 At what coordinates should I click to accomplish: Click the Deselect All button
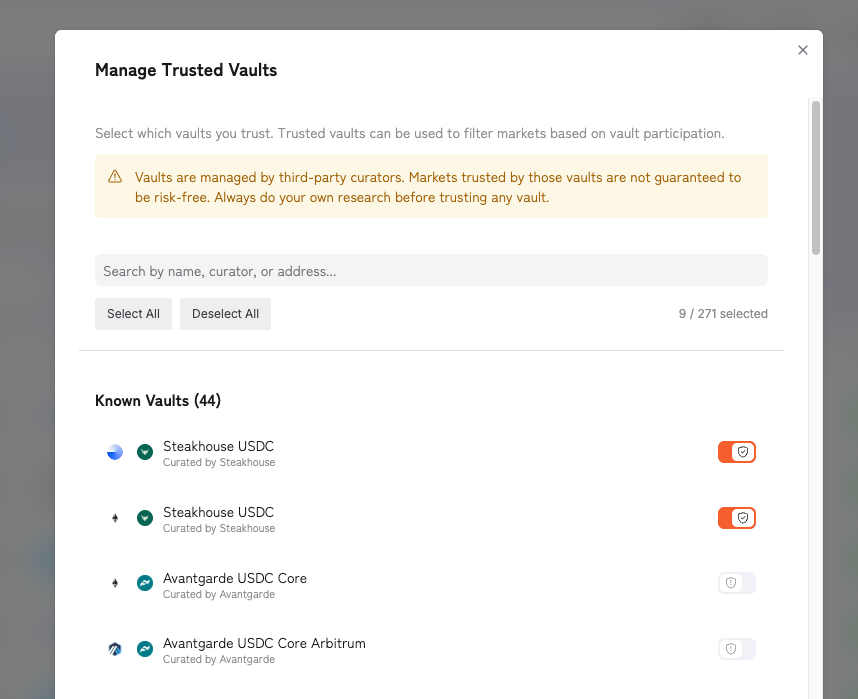click(x=225, y=314)
